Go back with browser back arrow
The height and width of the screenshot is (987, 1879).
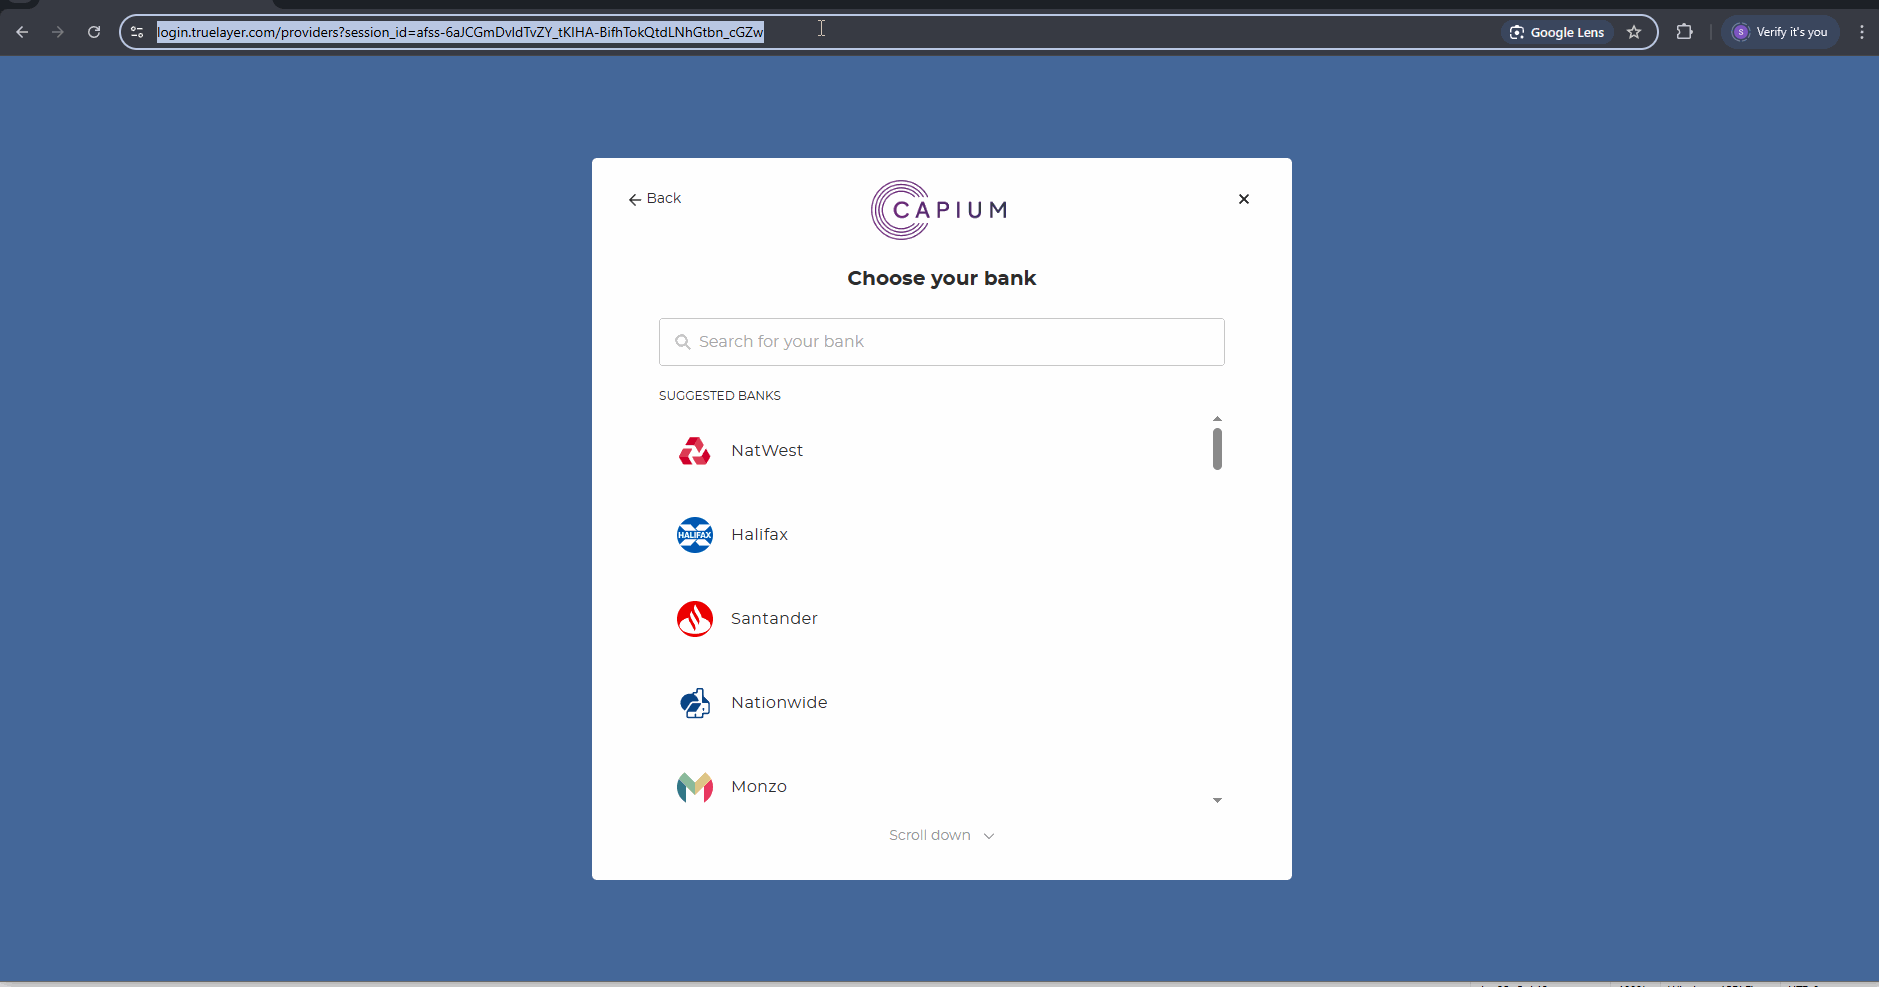[x=22, y=32]
